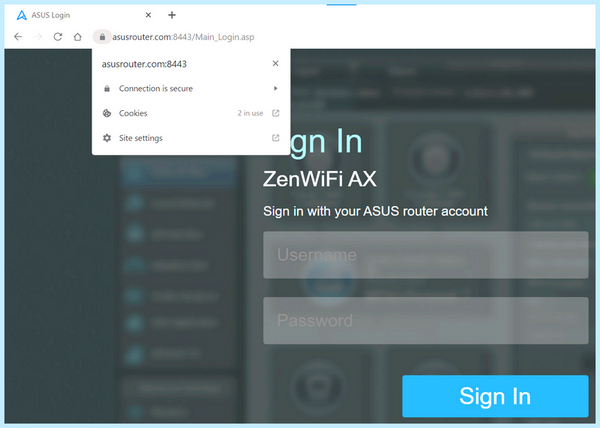
Task: Click the address bar URL text
Action: coord(183,37)
